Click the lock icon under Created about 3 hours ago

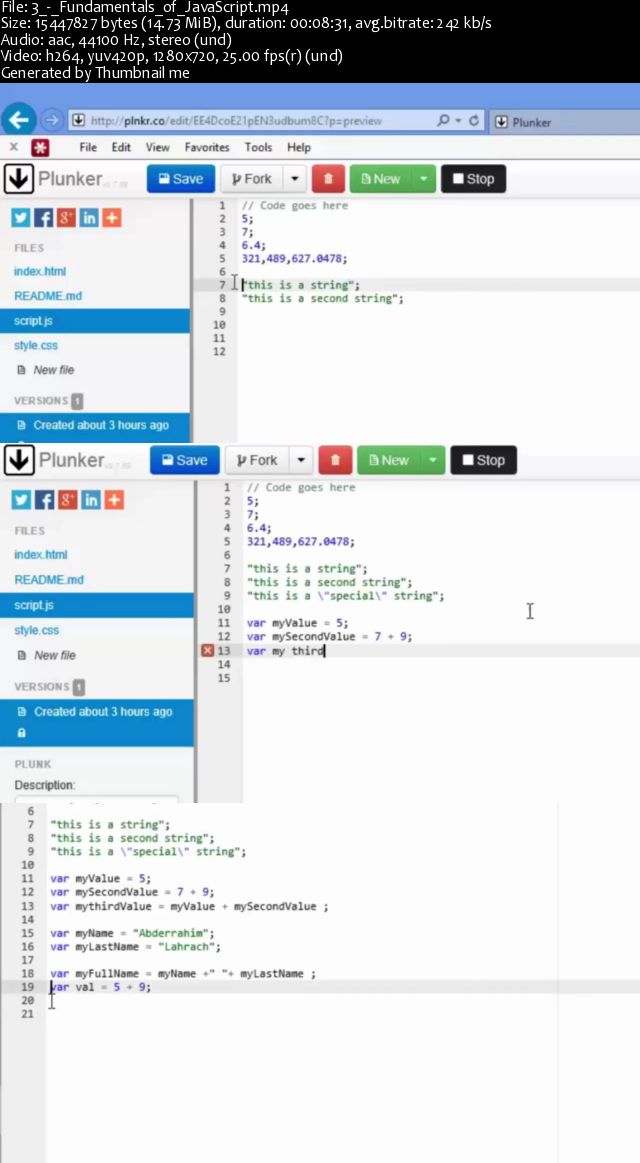click(21, 733)
